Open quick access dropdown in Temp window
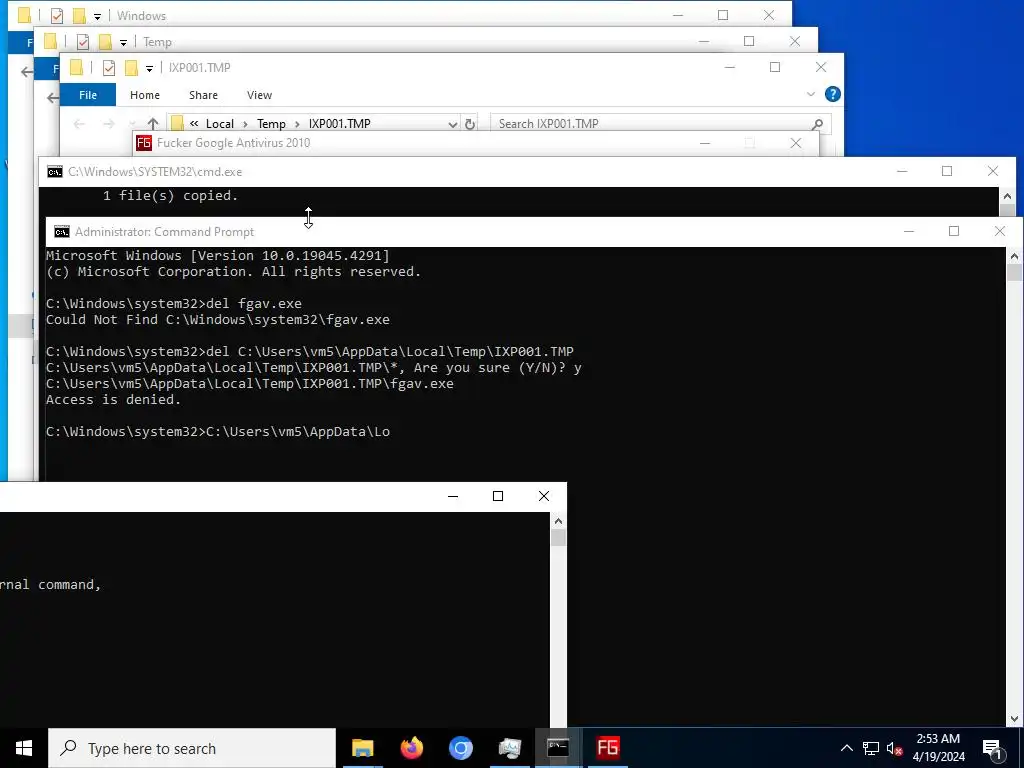This screenshot has width=1024, height=768. 123,42
